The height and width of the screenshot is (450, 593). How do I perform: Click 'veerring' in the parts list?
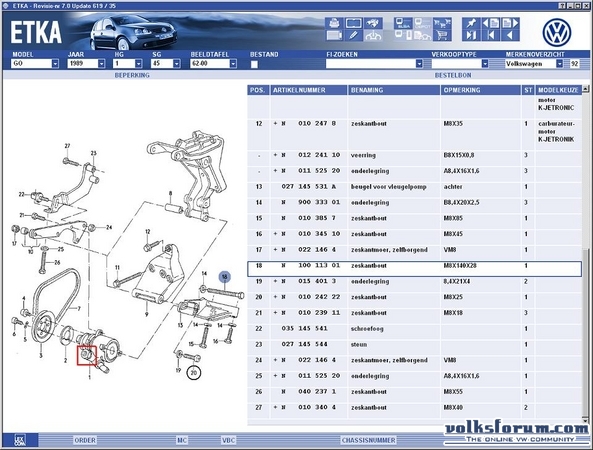[363, 155]
